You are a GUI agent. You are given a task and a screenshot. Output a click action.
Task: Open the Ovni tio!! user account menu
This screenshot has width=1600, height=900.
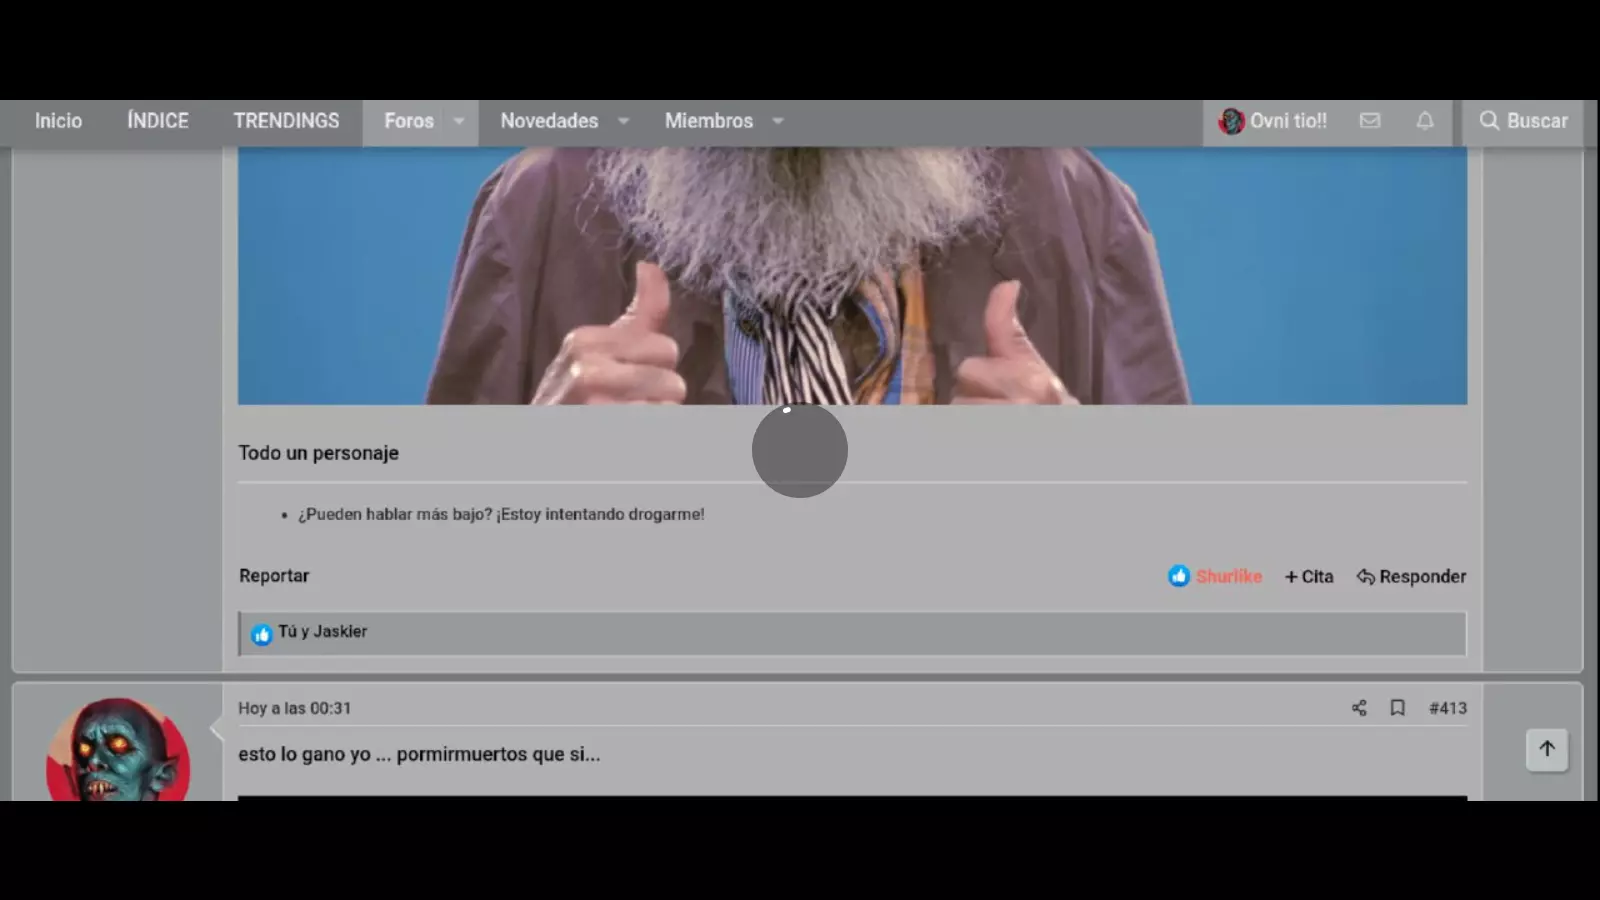pos(1272,121)
